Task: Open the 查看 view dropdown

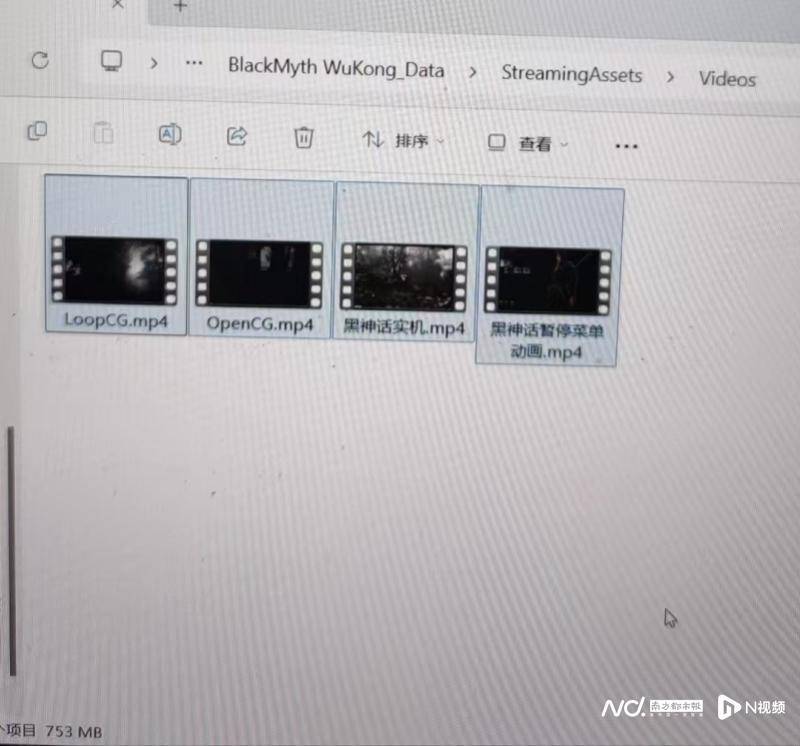Action: coord(528,143)
